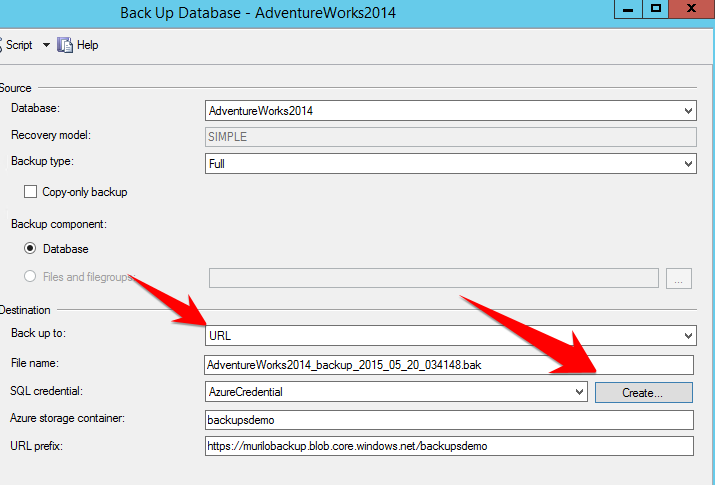Viewport: 715px width, 485px height.
Task: Click the filegroups browse ellipsis button
Action: [679, 279]
